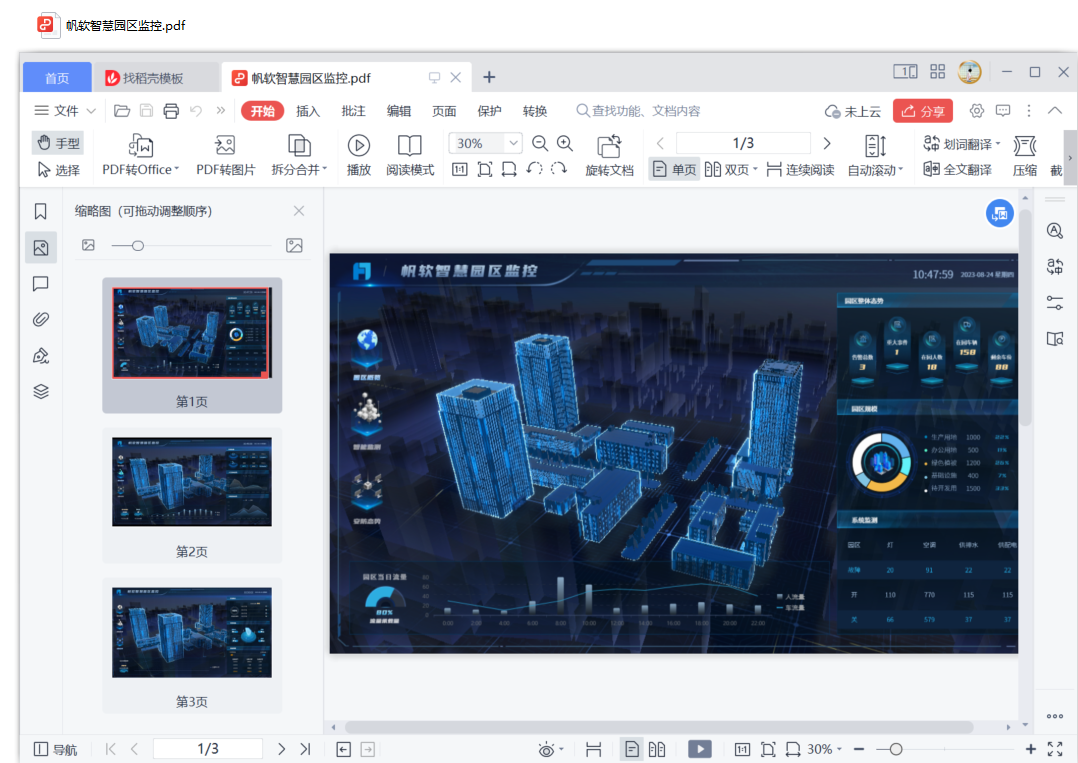Viewport: 1078px width, 763px height.
Task: Print the document
Action: coord(171,111)
